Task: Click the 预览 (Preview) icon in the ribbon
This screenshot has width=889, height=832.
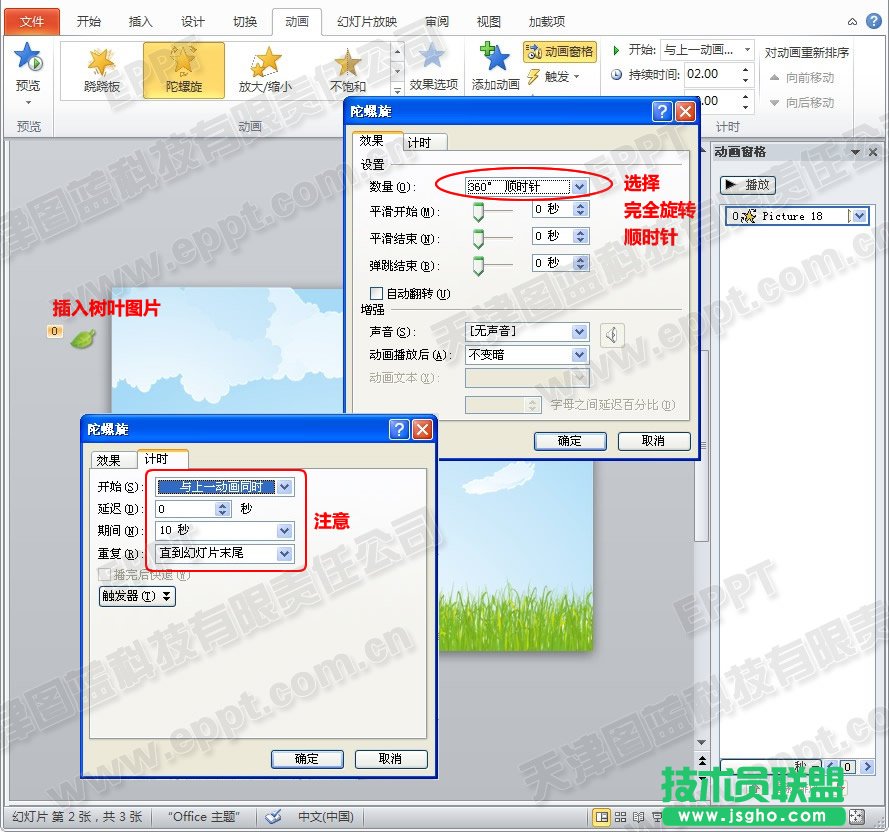Action: pyautogui.click(x=28, y=62)
